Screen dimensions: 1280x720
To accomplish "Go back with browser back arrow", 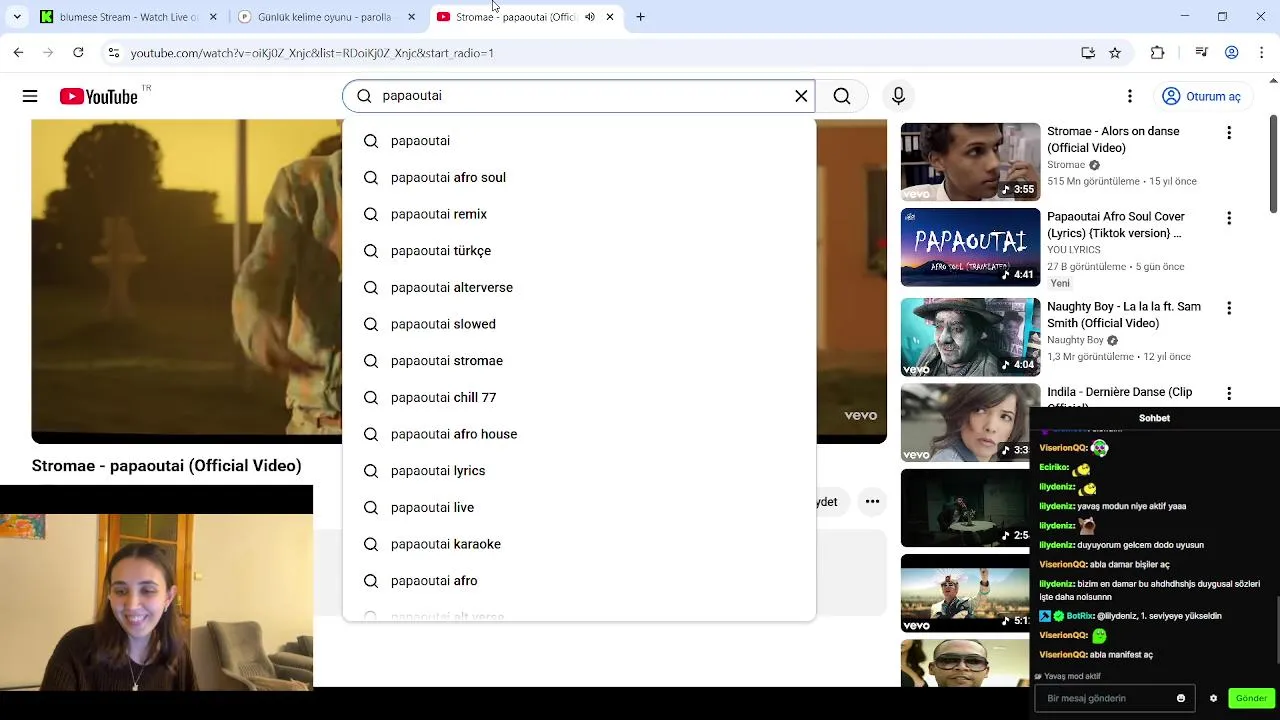I will [x=18, y=53].
